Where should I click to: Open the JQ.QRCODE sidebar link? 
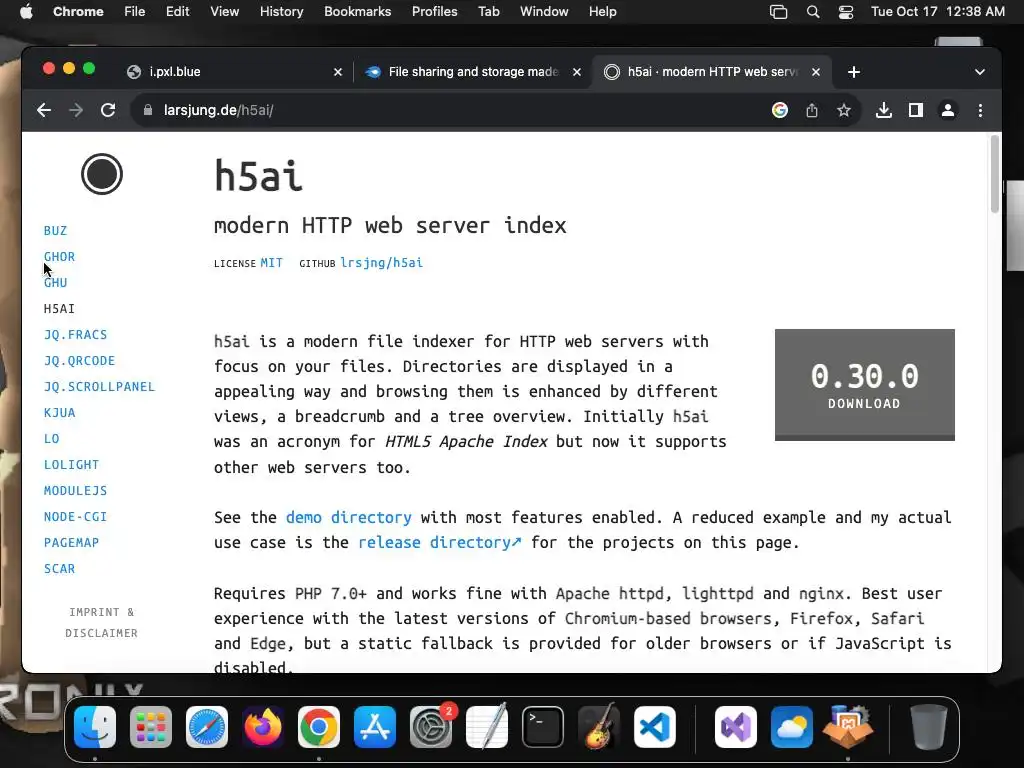click(79, 360)
